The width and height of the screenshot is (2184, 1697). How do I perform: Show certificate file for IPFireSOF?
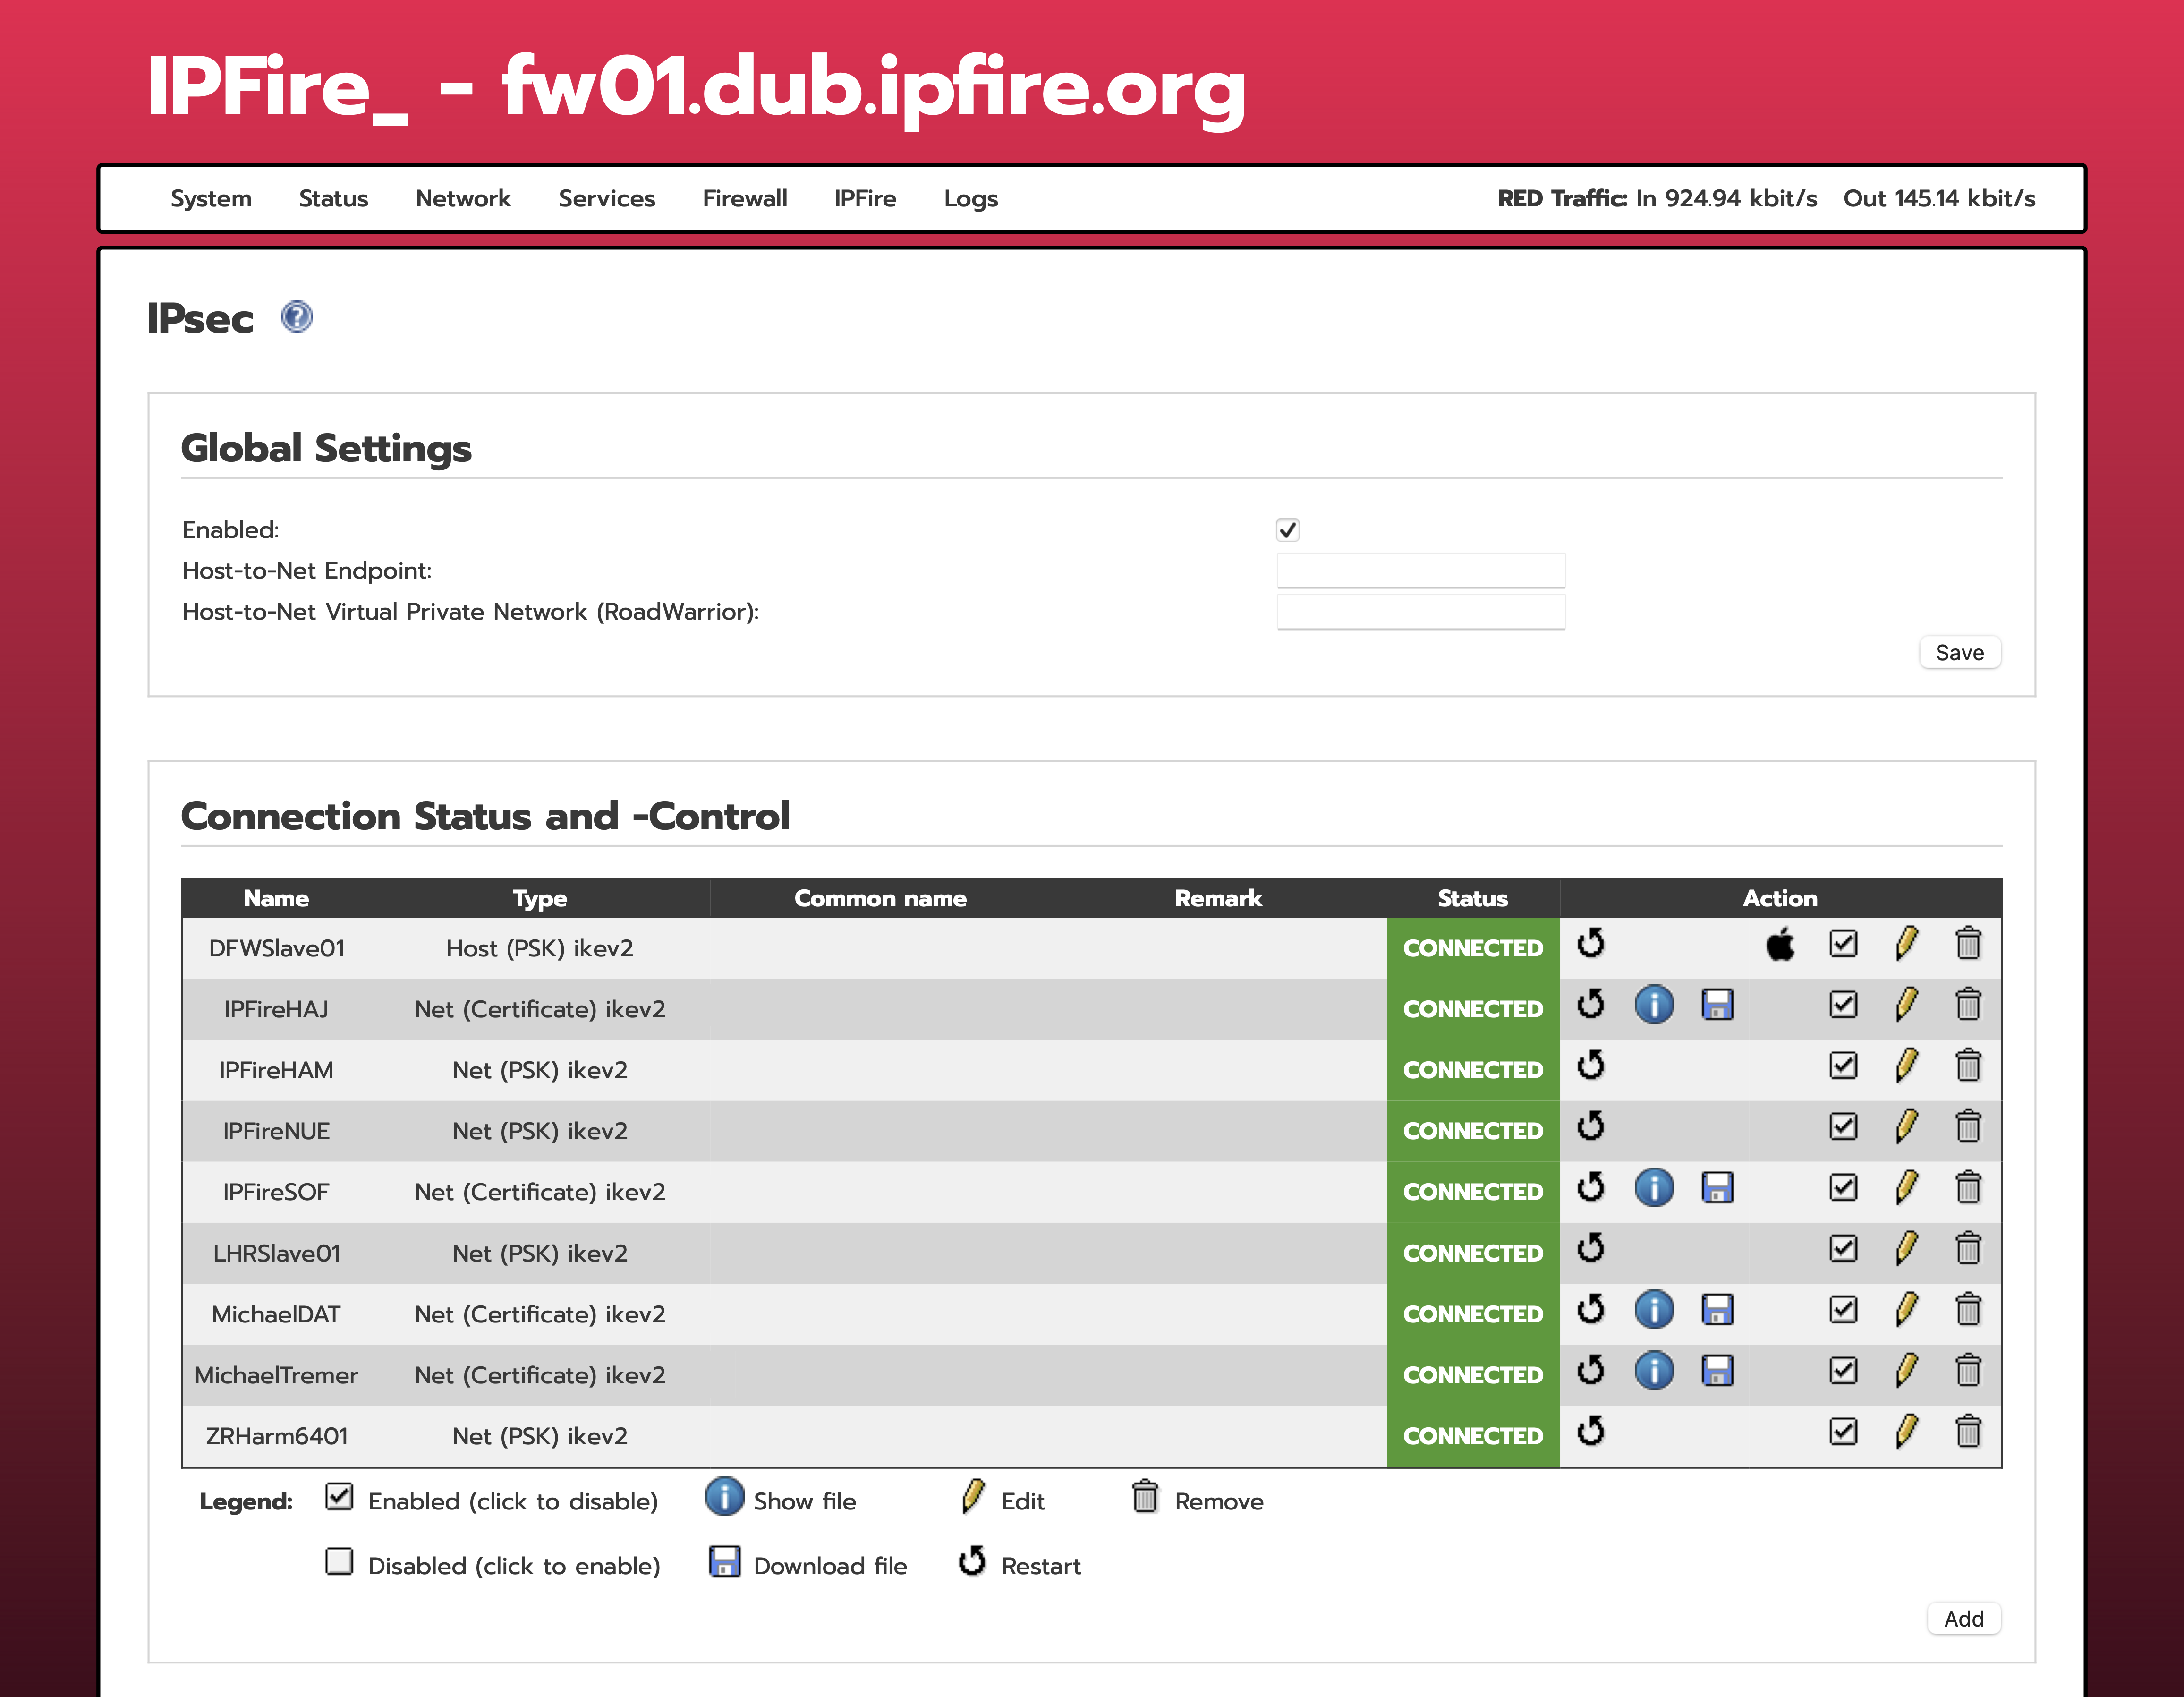pos(1654,1187)
